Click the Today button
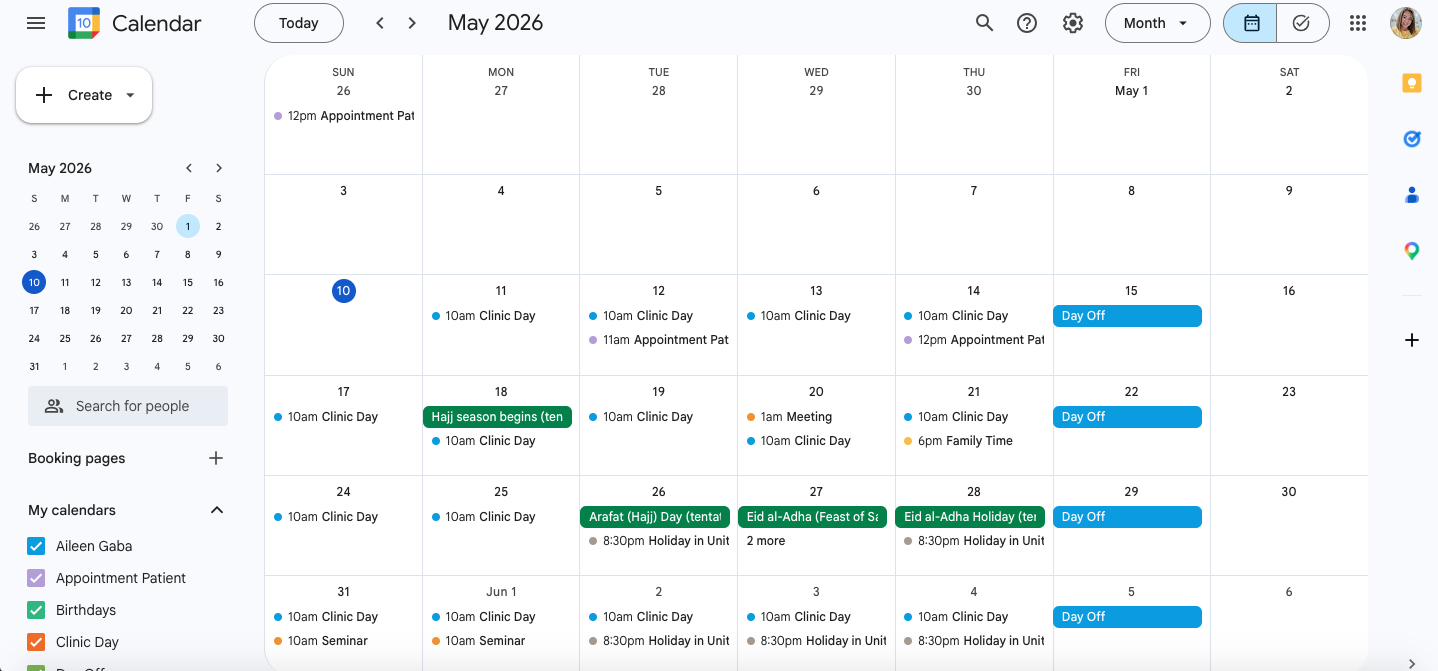This screenshot has height=671, width=1438. click(299, 23)
